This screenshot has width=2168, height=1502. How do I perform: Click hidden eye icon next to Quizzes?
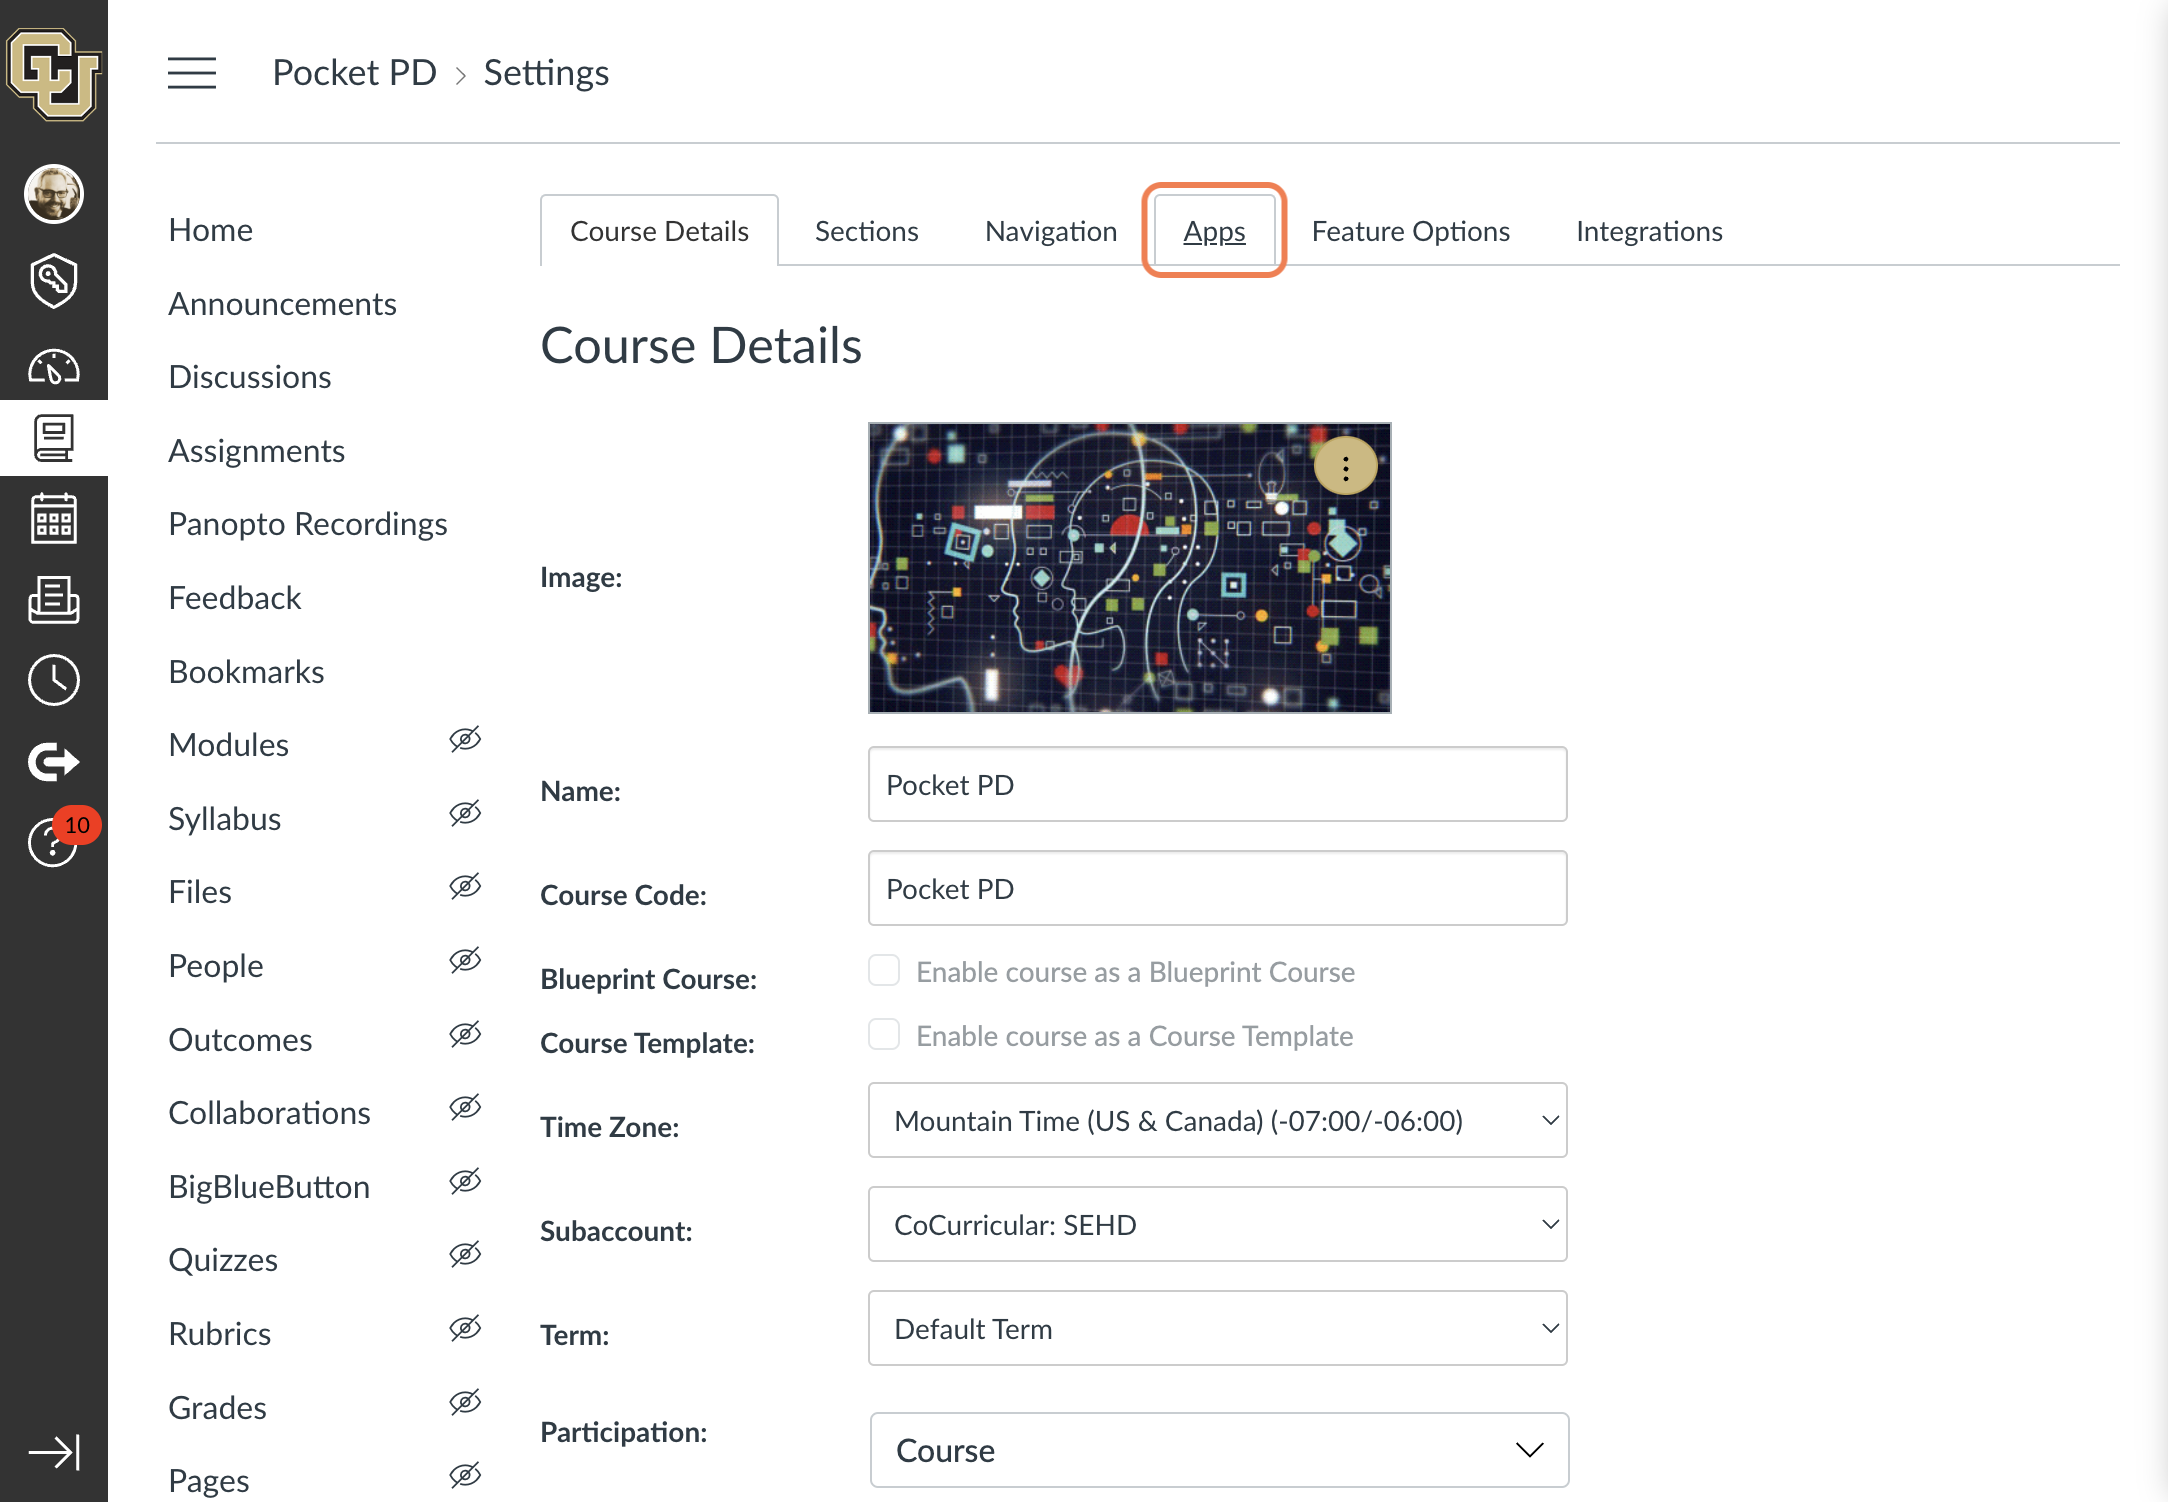coord(465,1255)
